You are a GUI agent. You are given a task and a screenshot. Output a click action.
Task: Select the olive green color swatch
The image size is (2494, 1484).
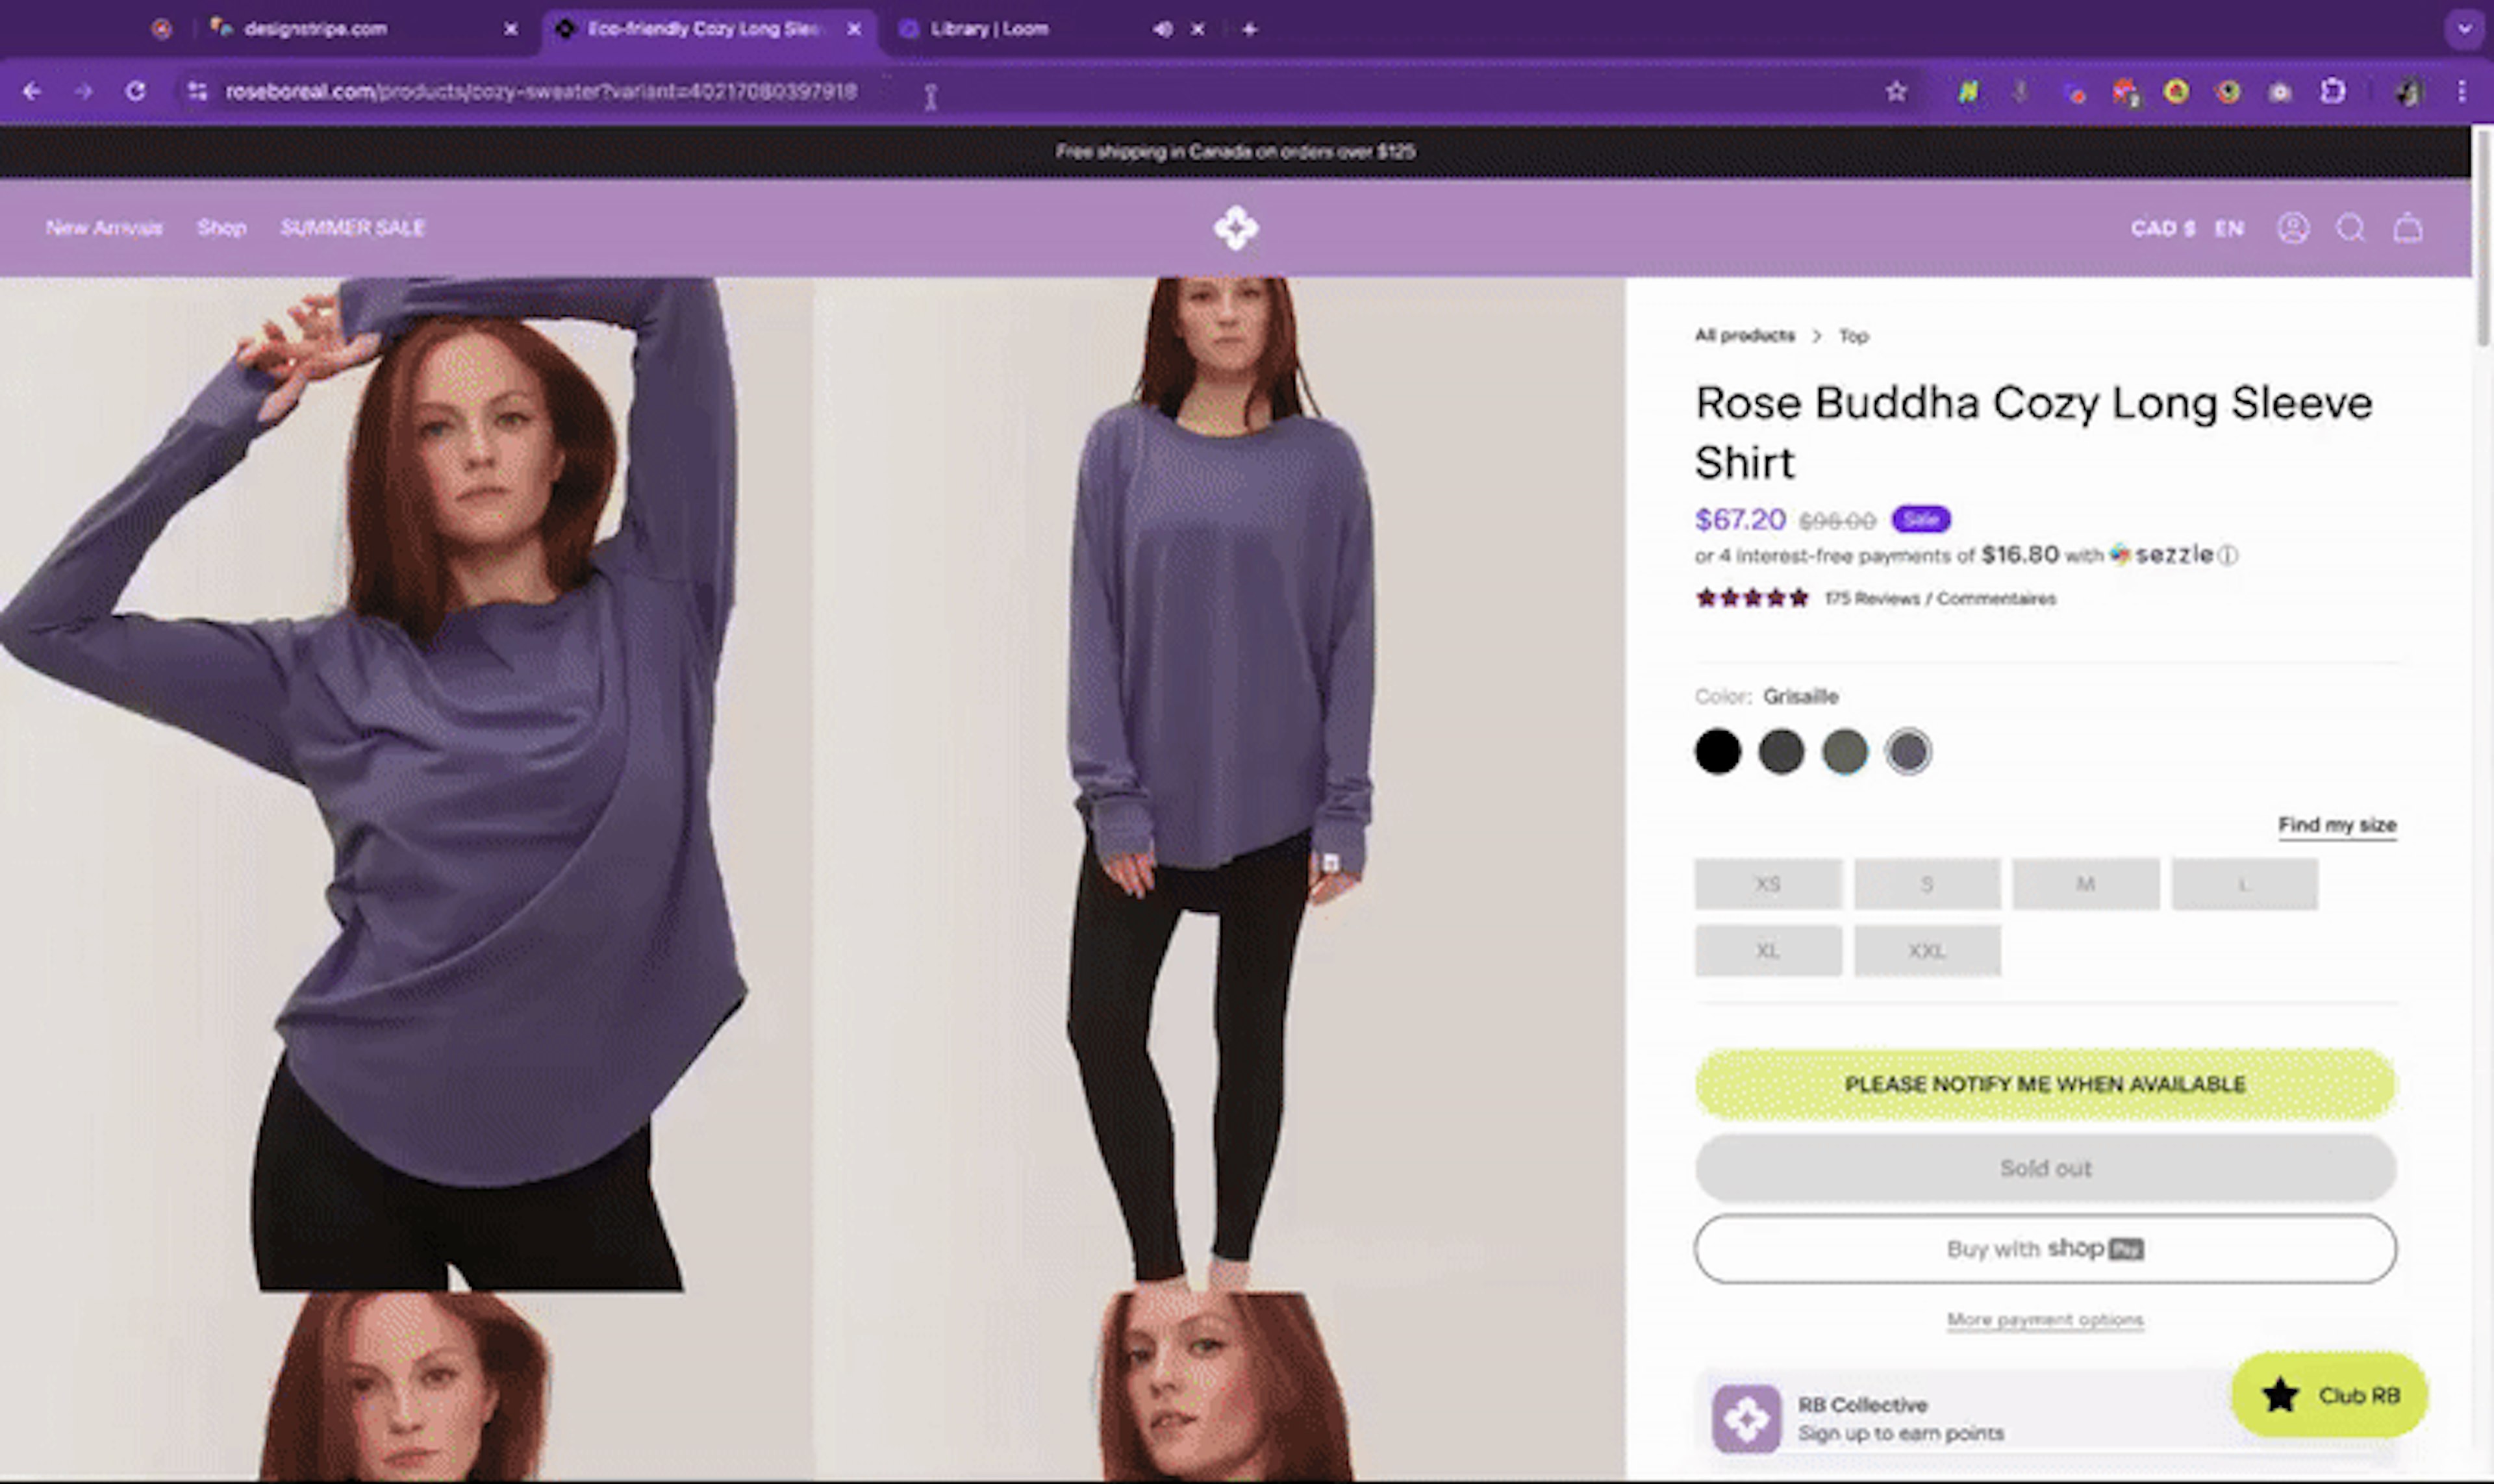[x=1845, y=751]
